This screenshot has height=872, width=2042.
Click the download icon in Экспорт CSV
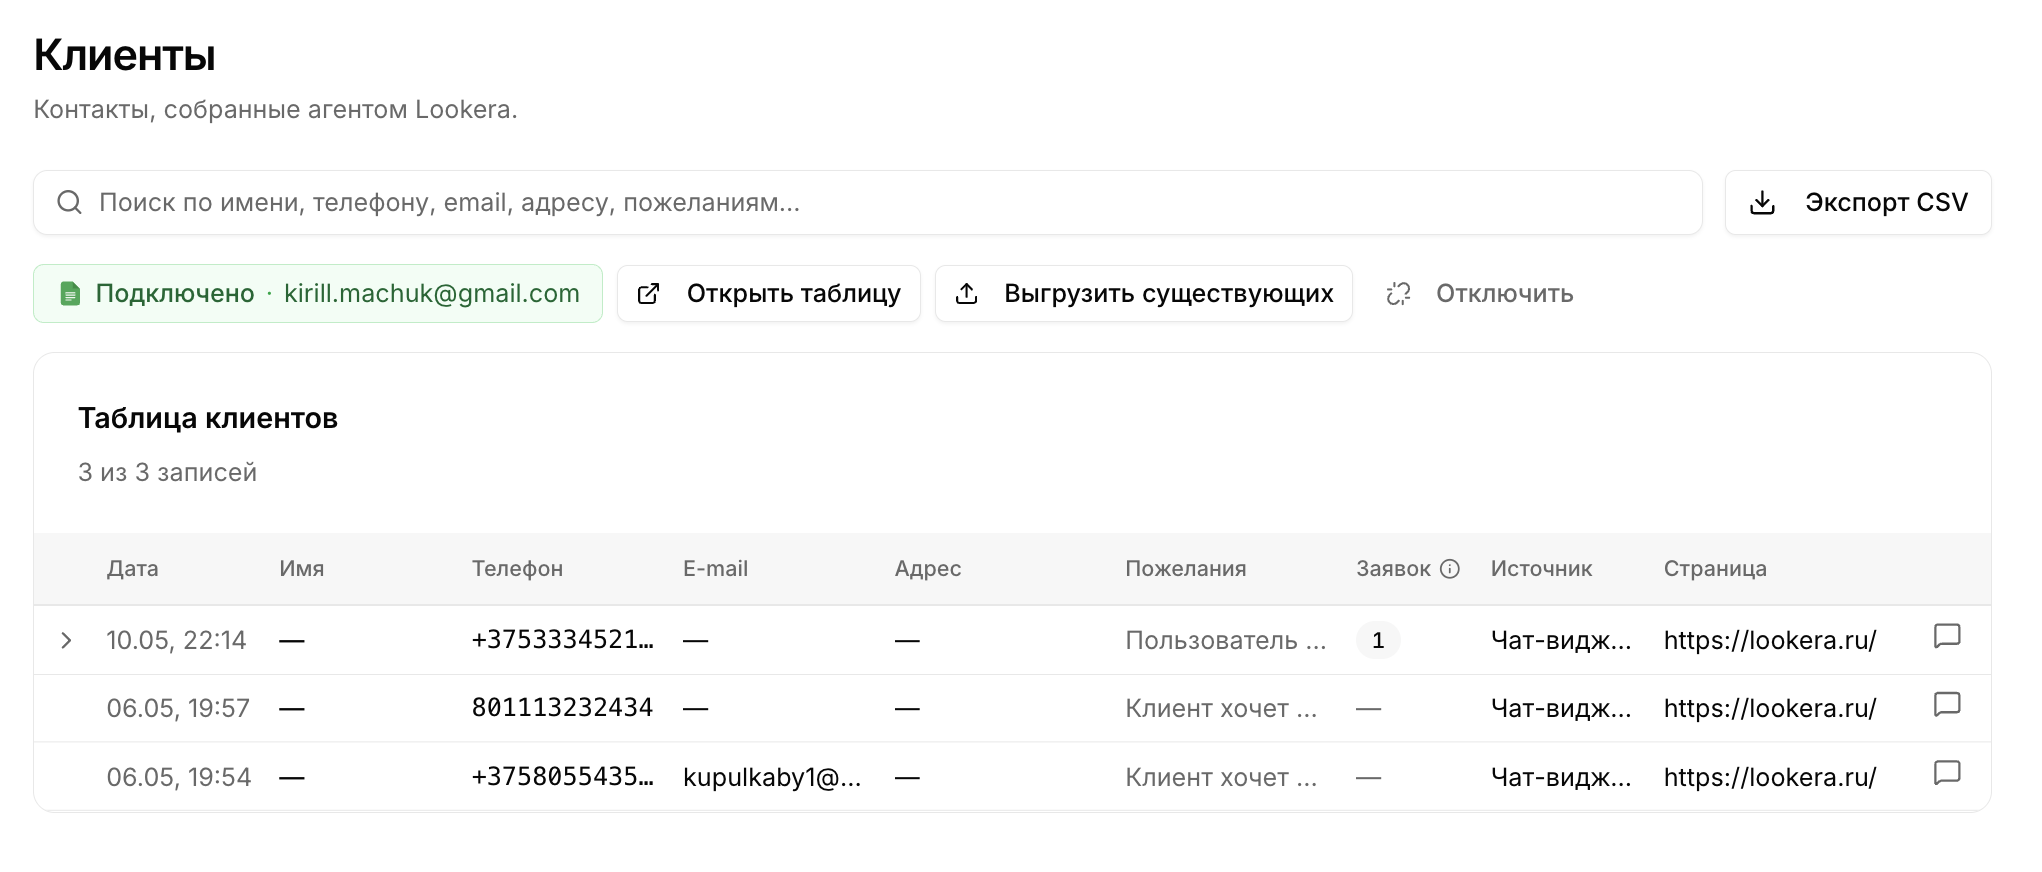click(x=1762, y=203)
